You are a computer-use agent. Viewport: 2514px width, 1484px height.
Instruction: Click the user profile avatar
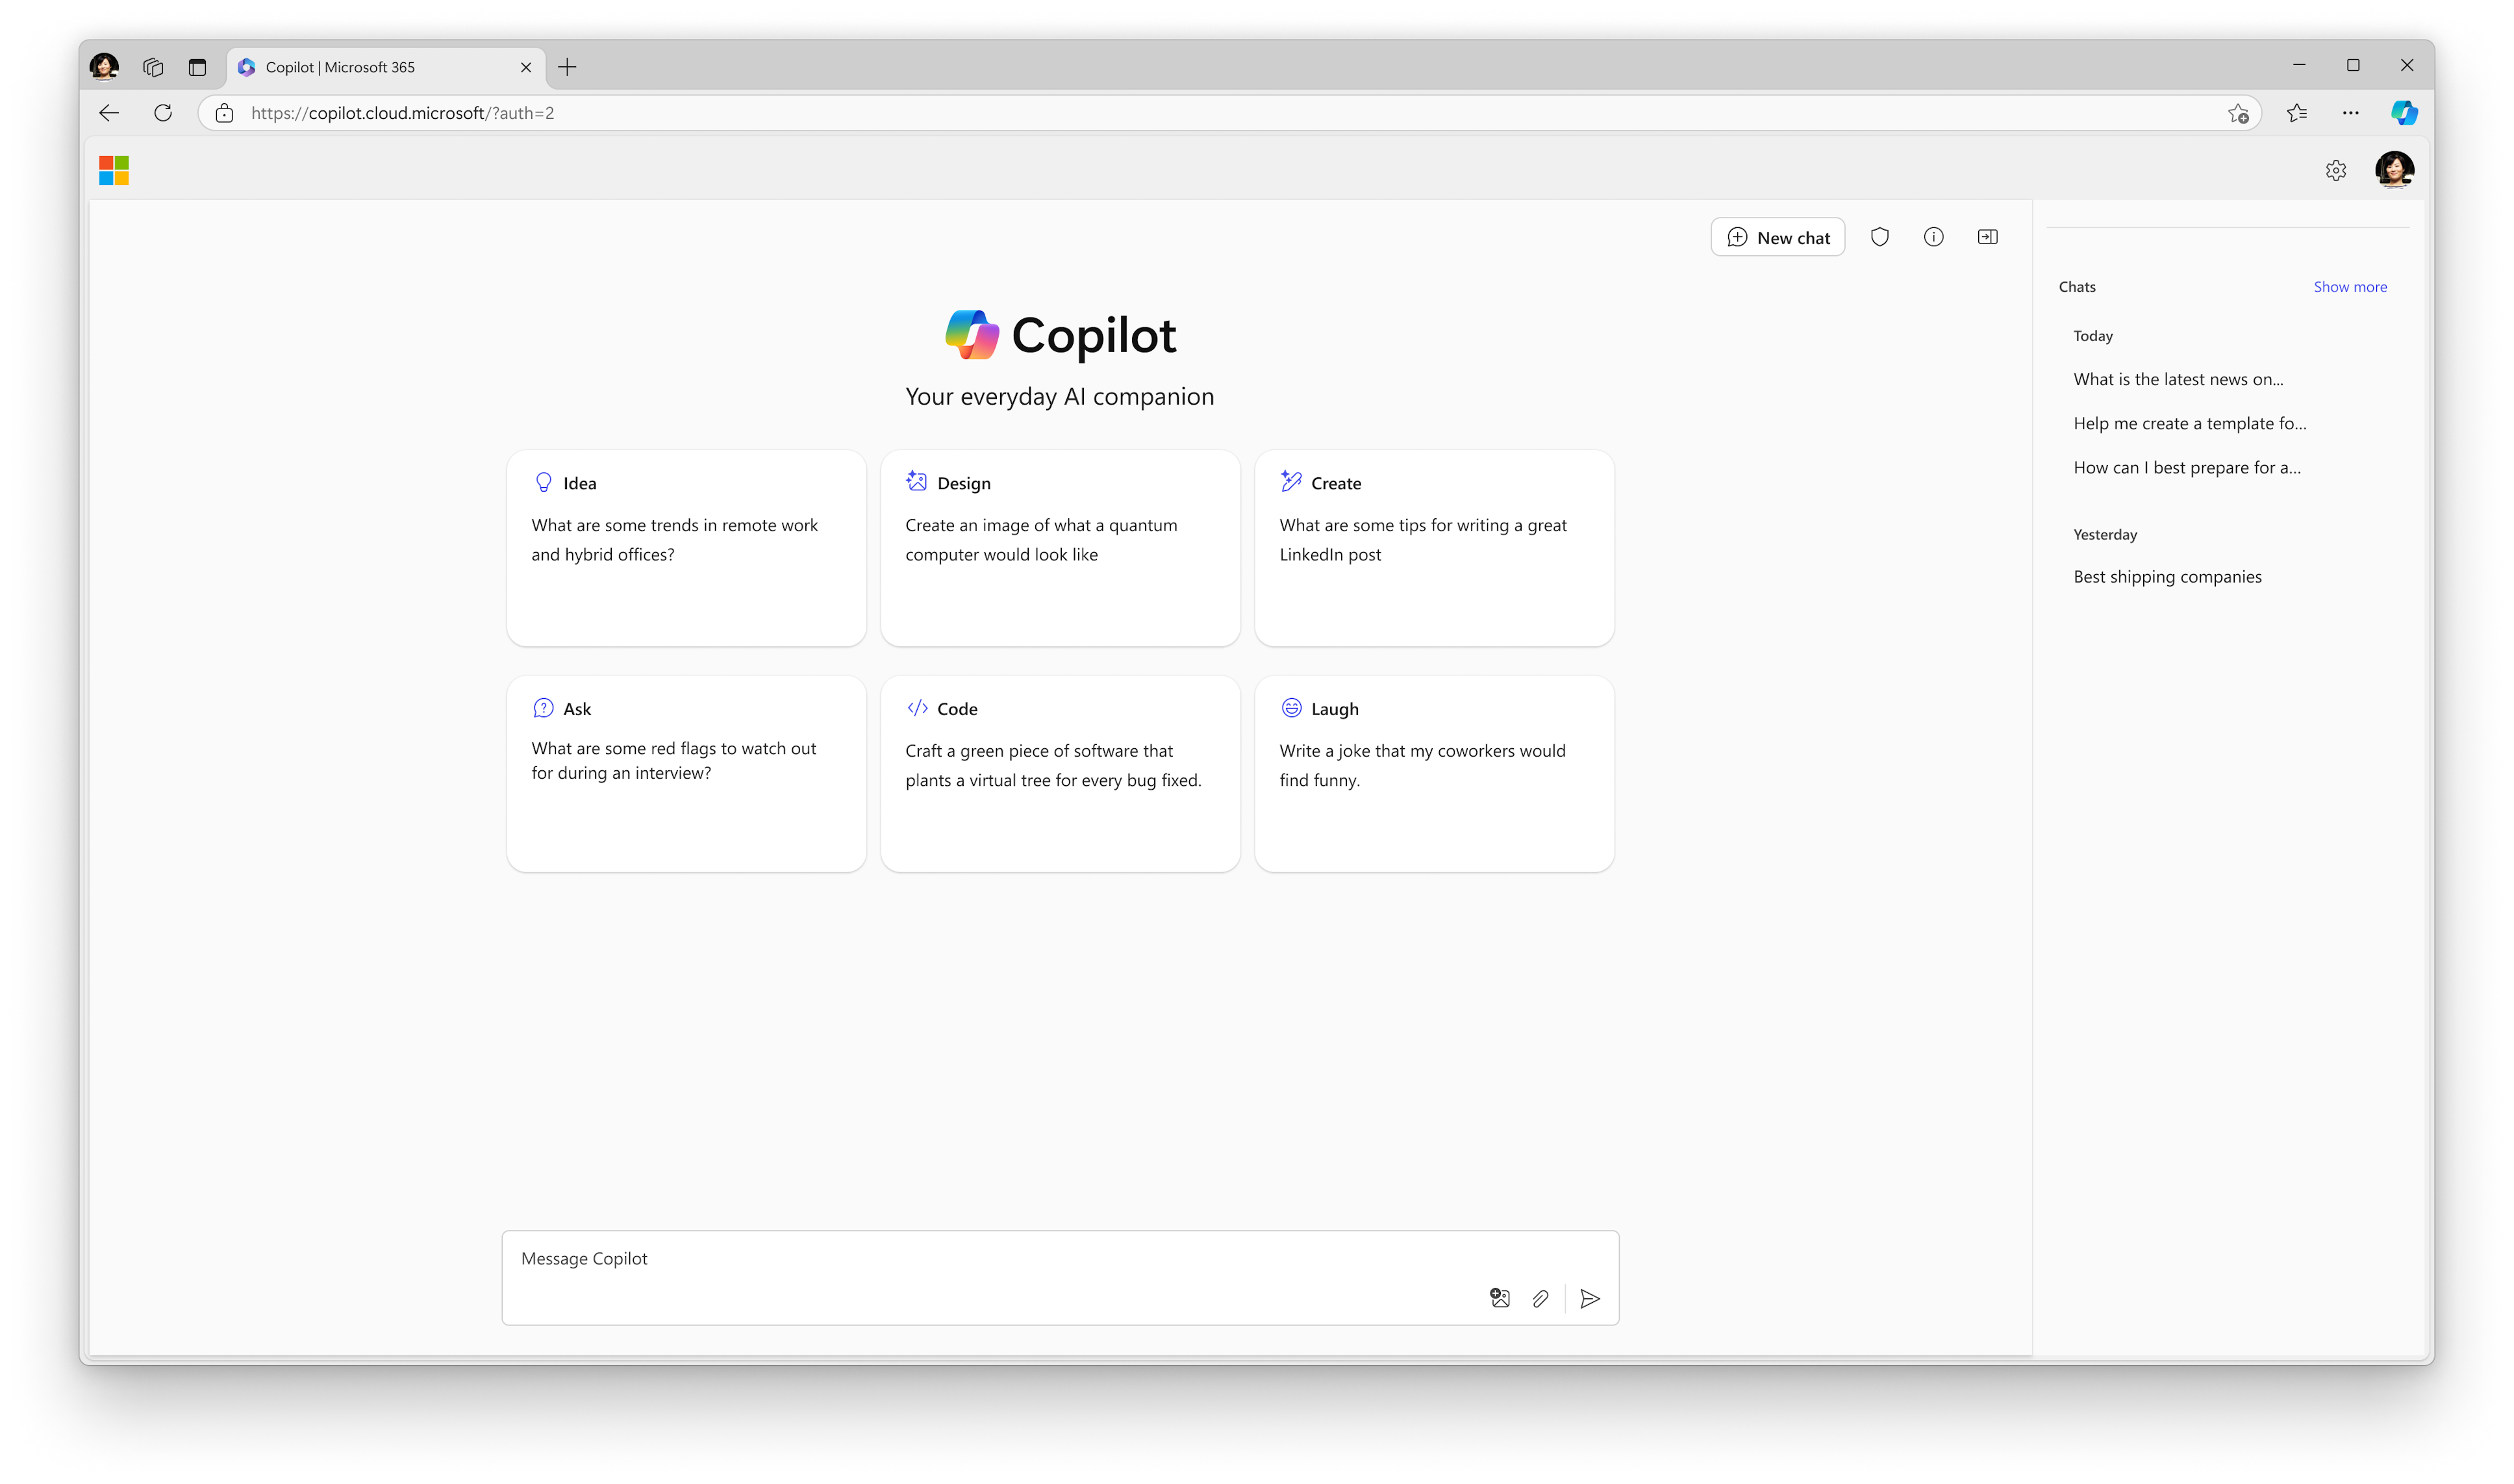pos(2397,170)
